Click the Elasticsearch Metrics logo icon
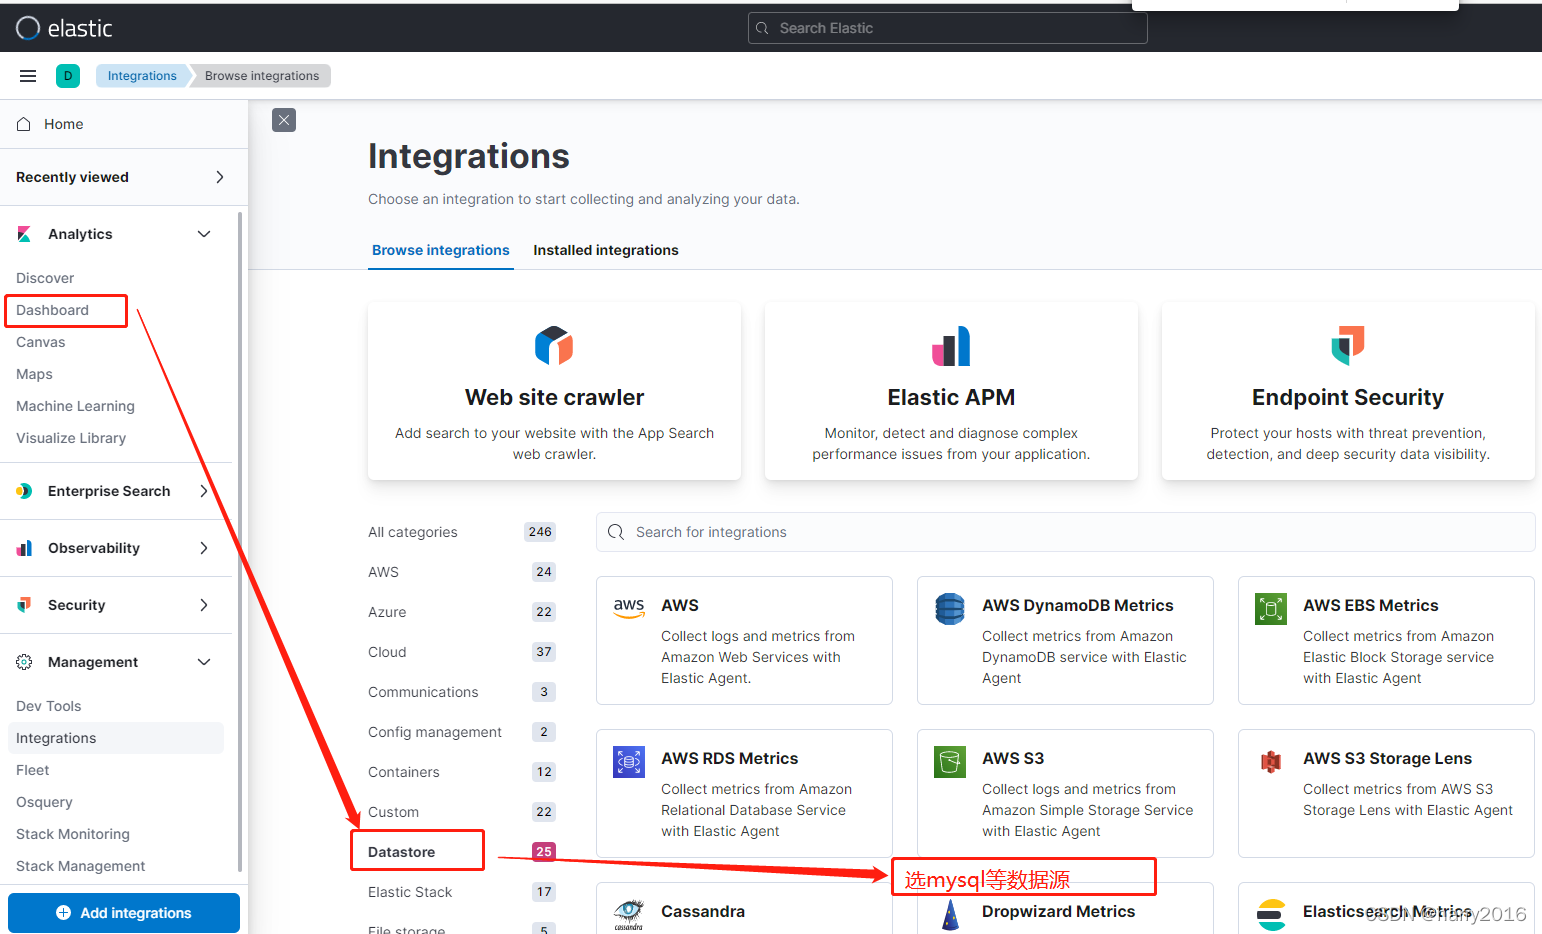The width and height of the screenshot is (1542, 934). pyautogui.click(x=1271, y=914)
